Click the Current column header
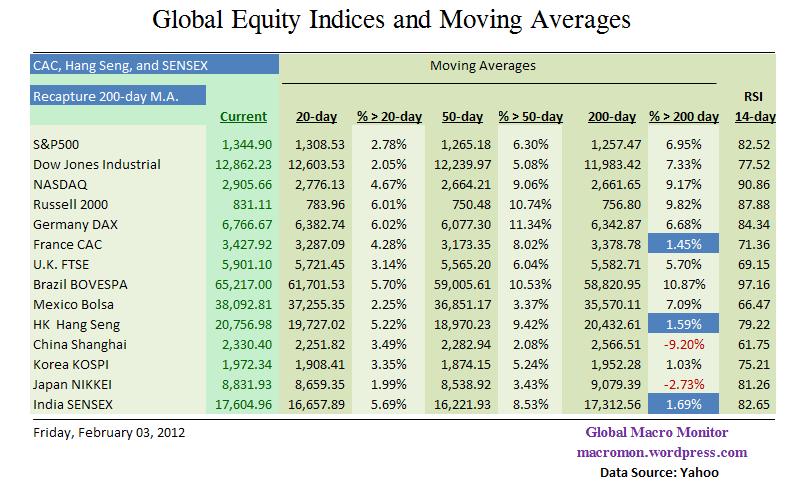The width and height of the screenshot is (796, 482). (x=244, y=117)
